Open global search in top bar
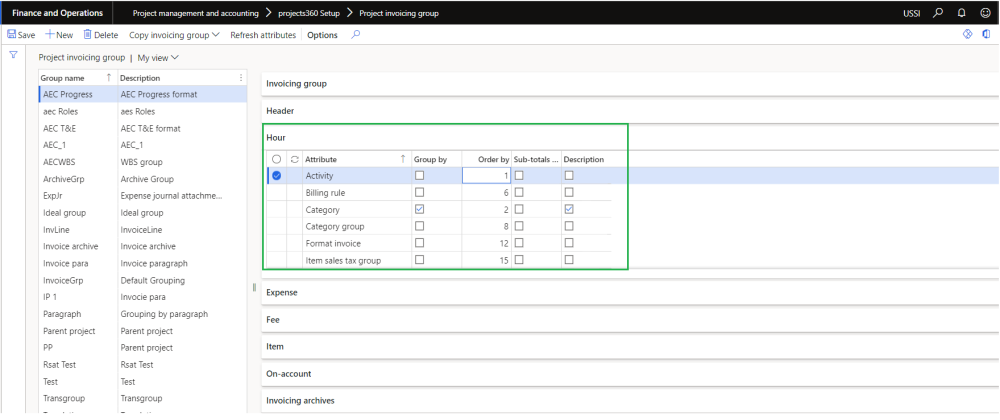The image size is (1000, 420). coord(937,13)
